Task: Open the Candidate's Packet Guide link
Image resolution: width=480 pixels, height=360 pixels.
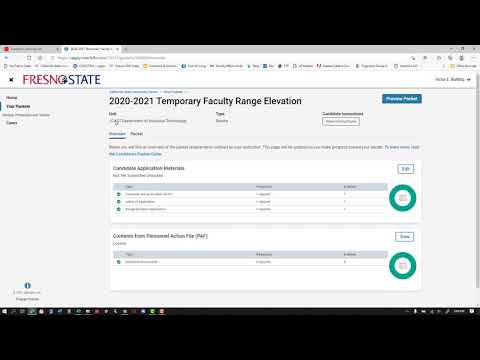Action: coord(135,154)
